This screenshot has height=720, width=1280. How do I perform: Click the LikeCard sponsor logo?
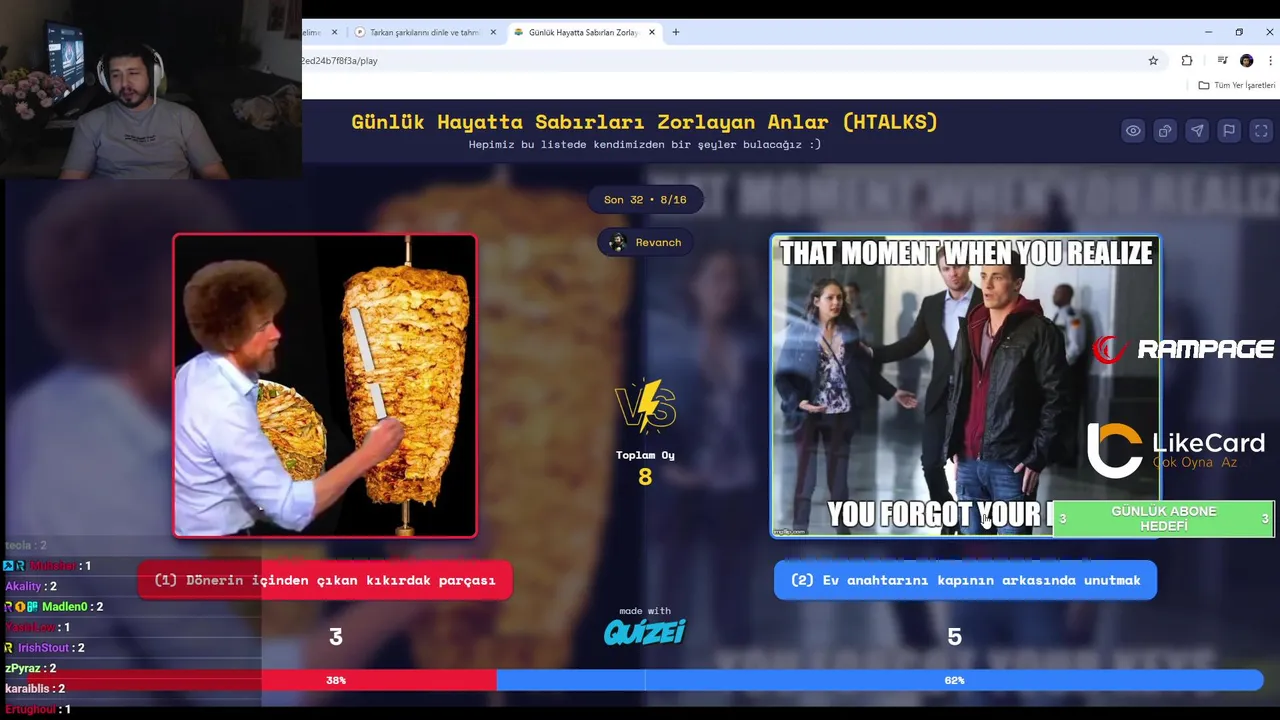(x=1176, y=449)
